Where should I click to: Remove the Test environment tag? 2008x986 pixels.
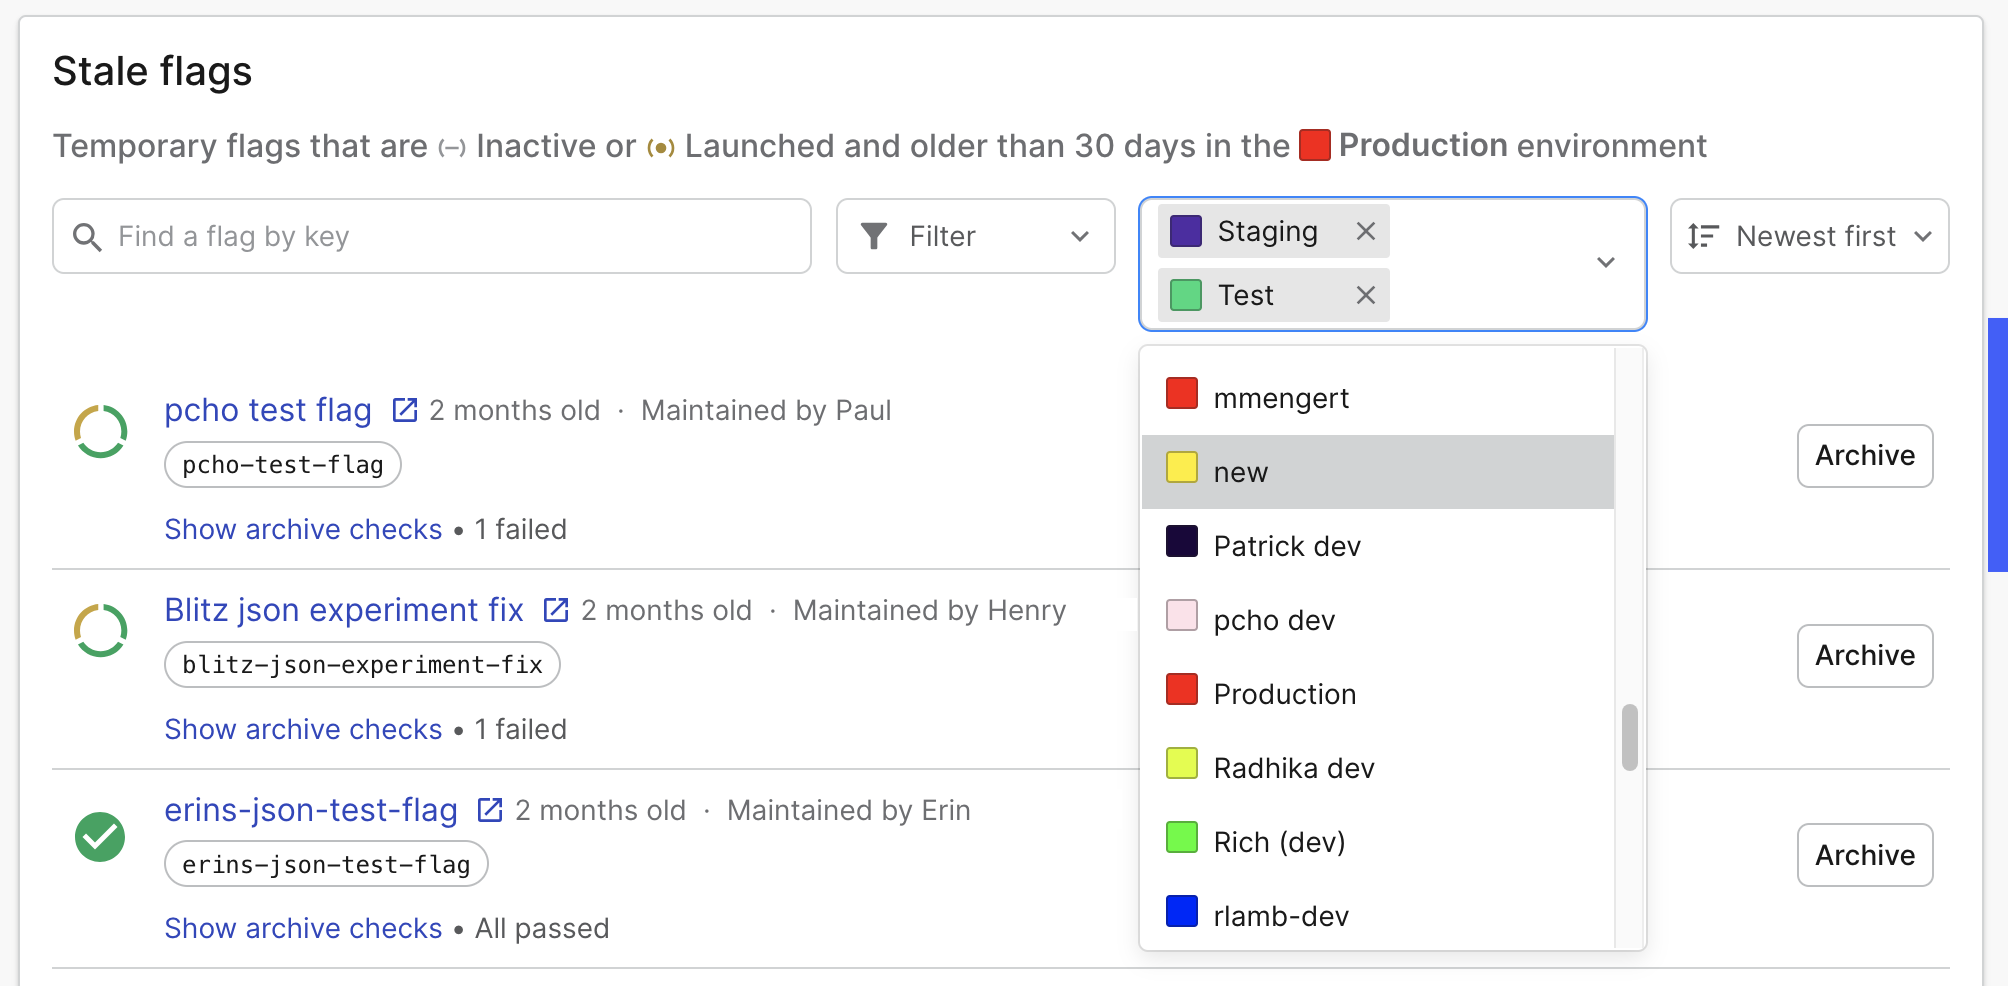click(x=1365, y=294)
